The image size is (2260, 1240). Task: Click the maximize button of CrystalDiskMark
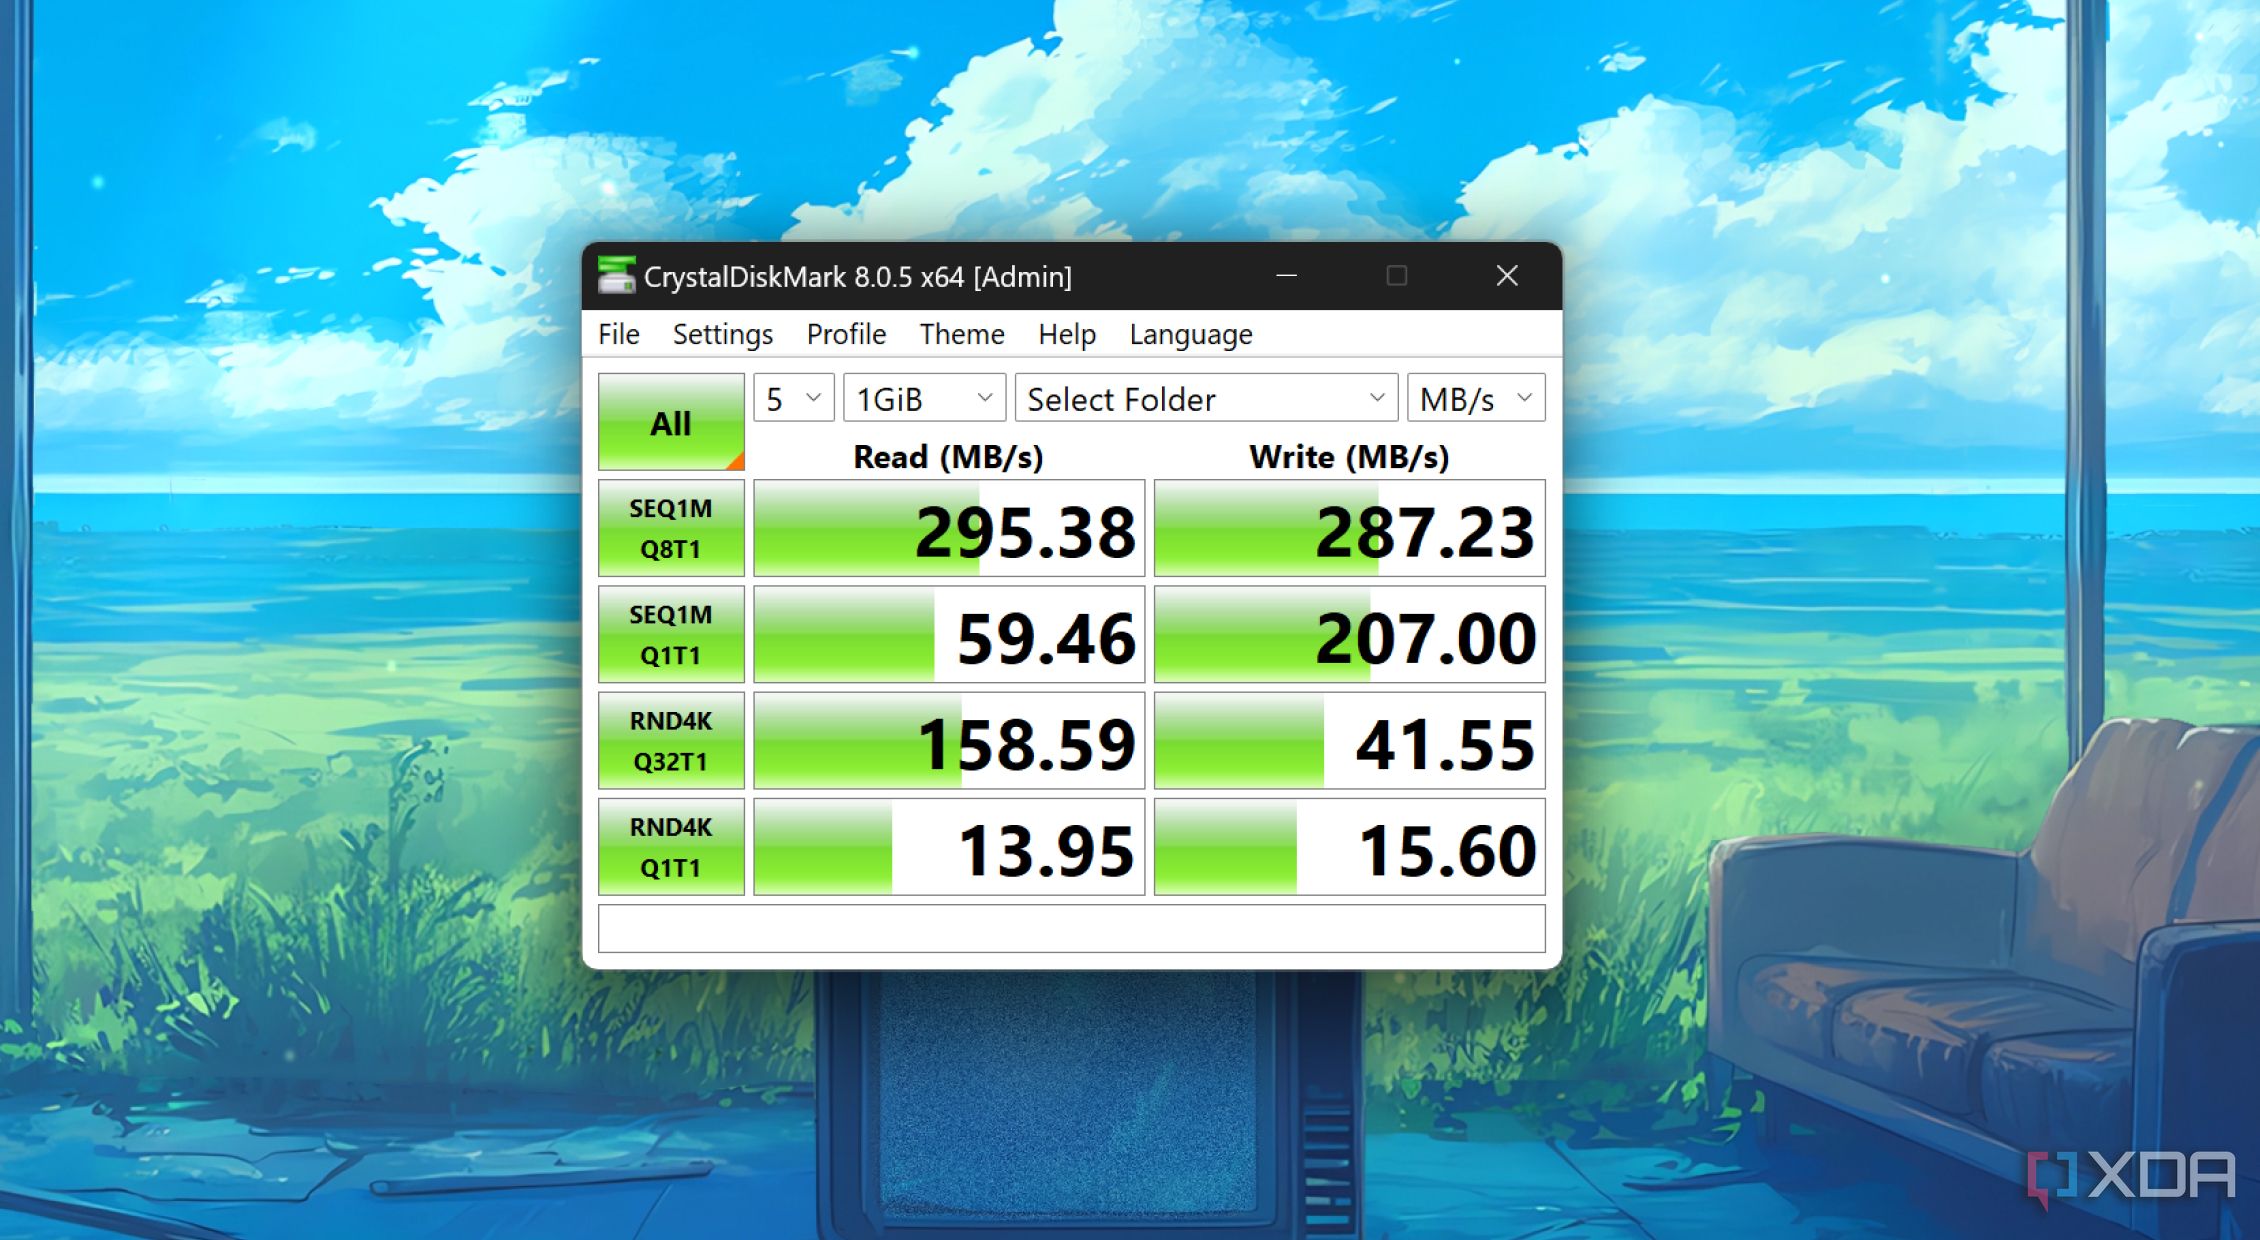[1396, 276]
